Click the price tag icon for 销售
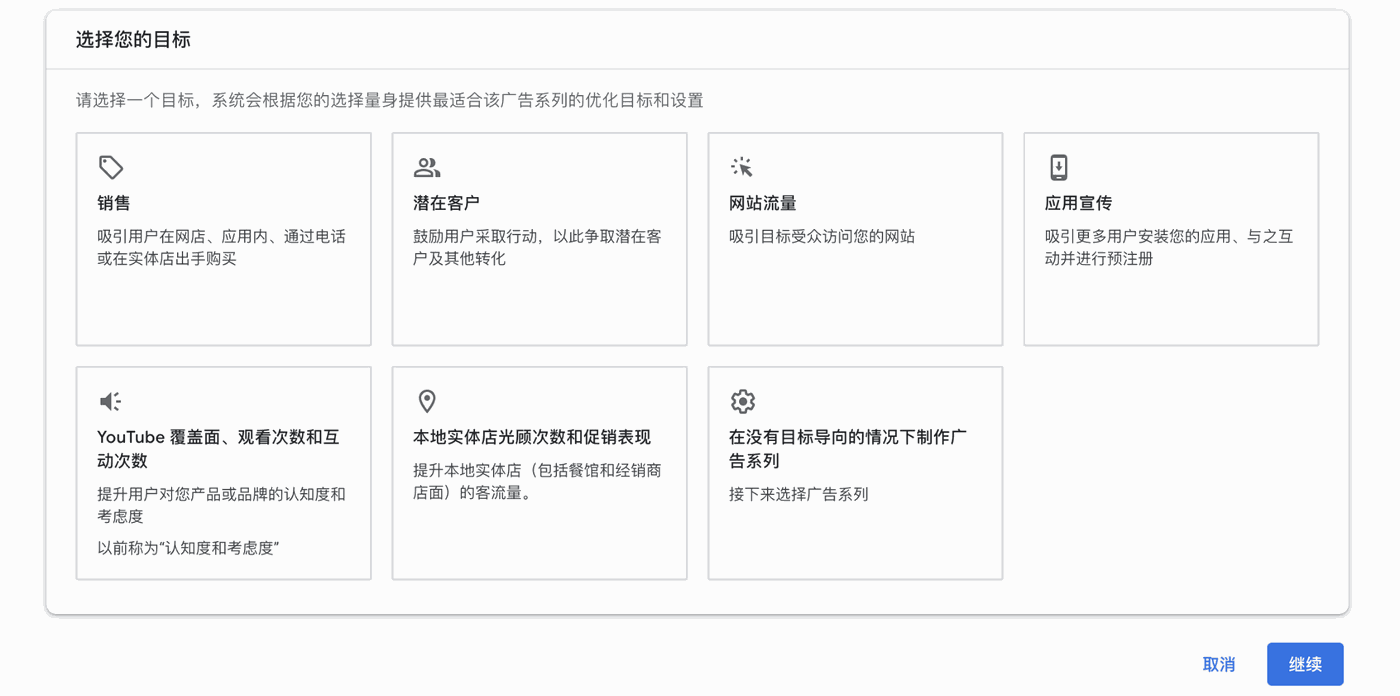The height and width of the screenshot is (696, 1400). (111, 167)
